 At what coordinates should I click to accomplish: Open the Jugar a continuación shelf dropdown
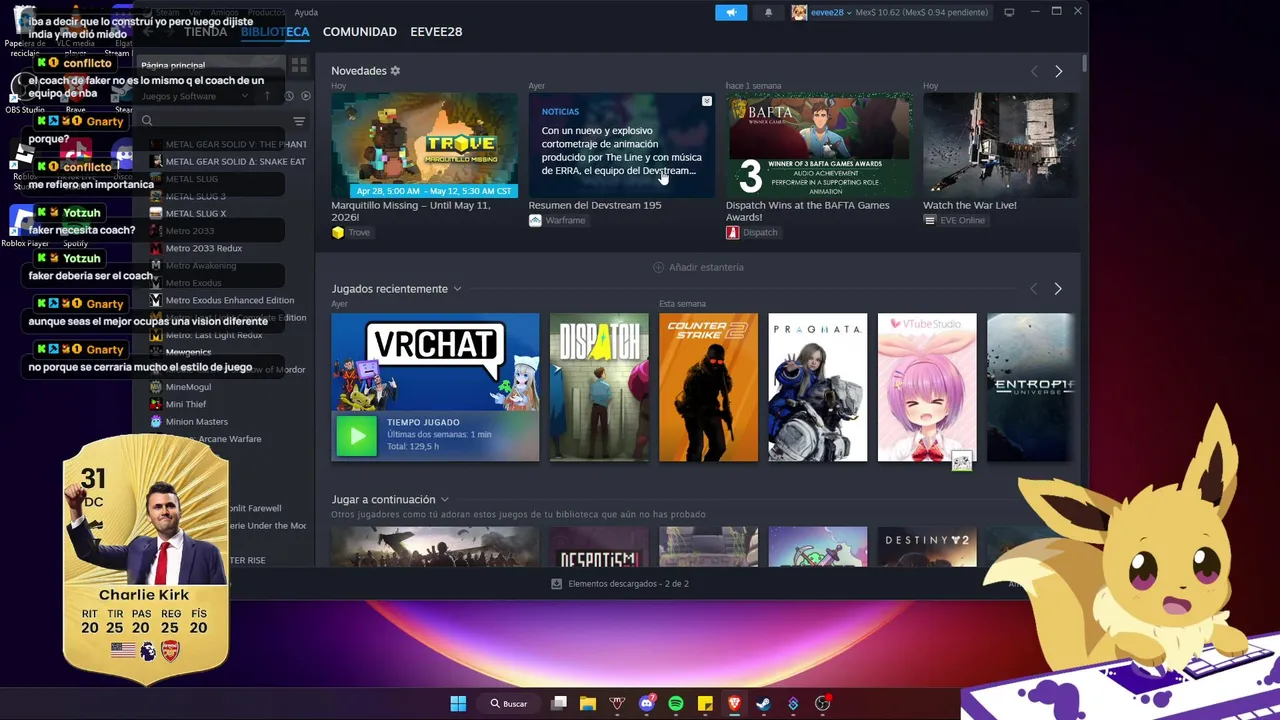[444, 500]
